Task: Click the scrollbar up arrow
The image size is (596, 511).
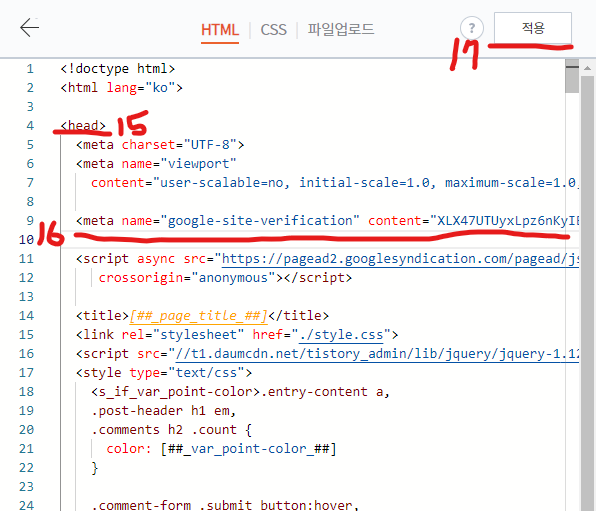Action: pos(587,68)
